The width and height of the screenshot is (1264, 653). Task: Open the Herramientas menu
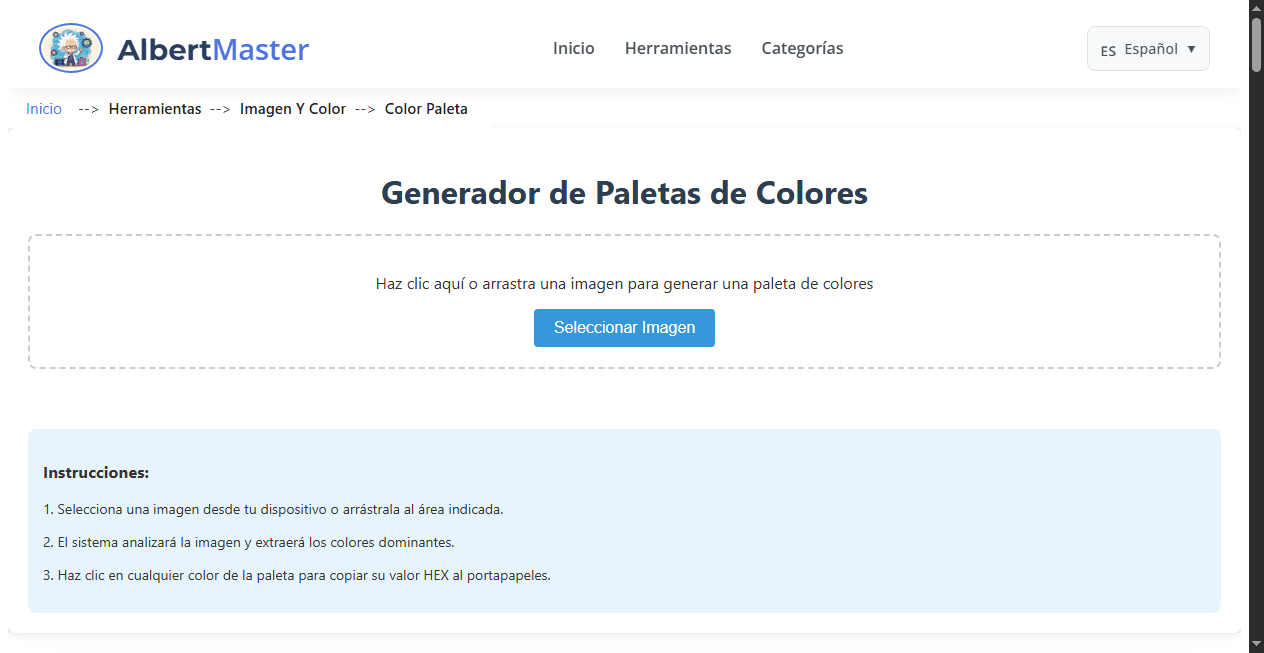click(x=678, y=48)
